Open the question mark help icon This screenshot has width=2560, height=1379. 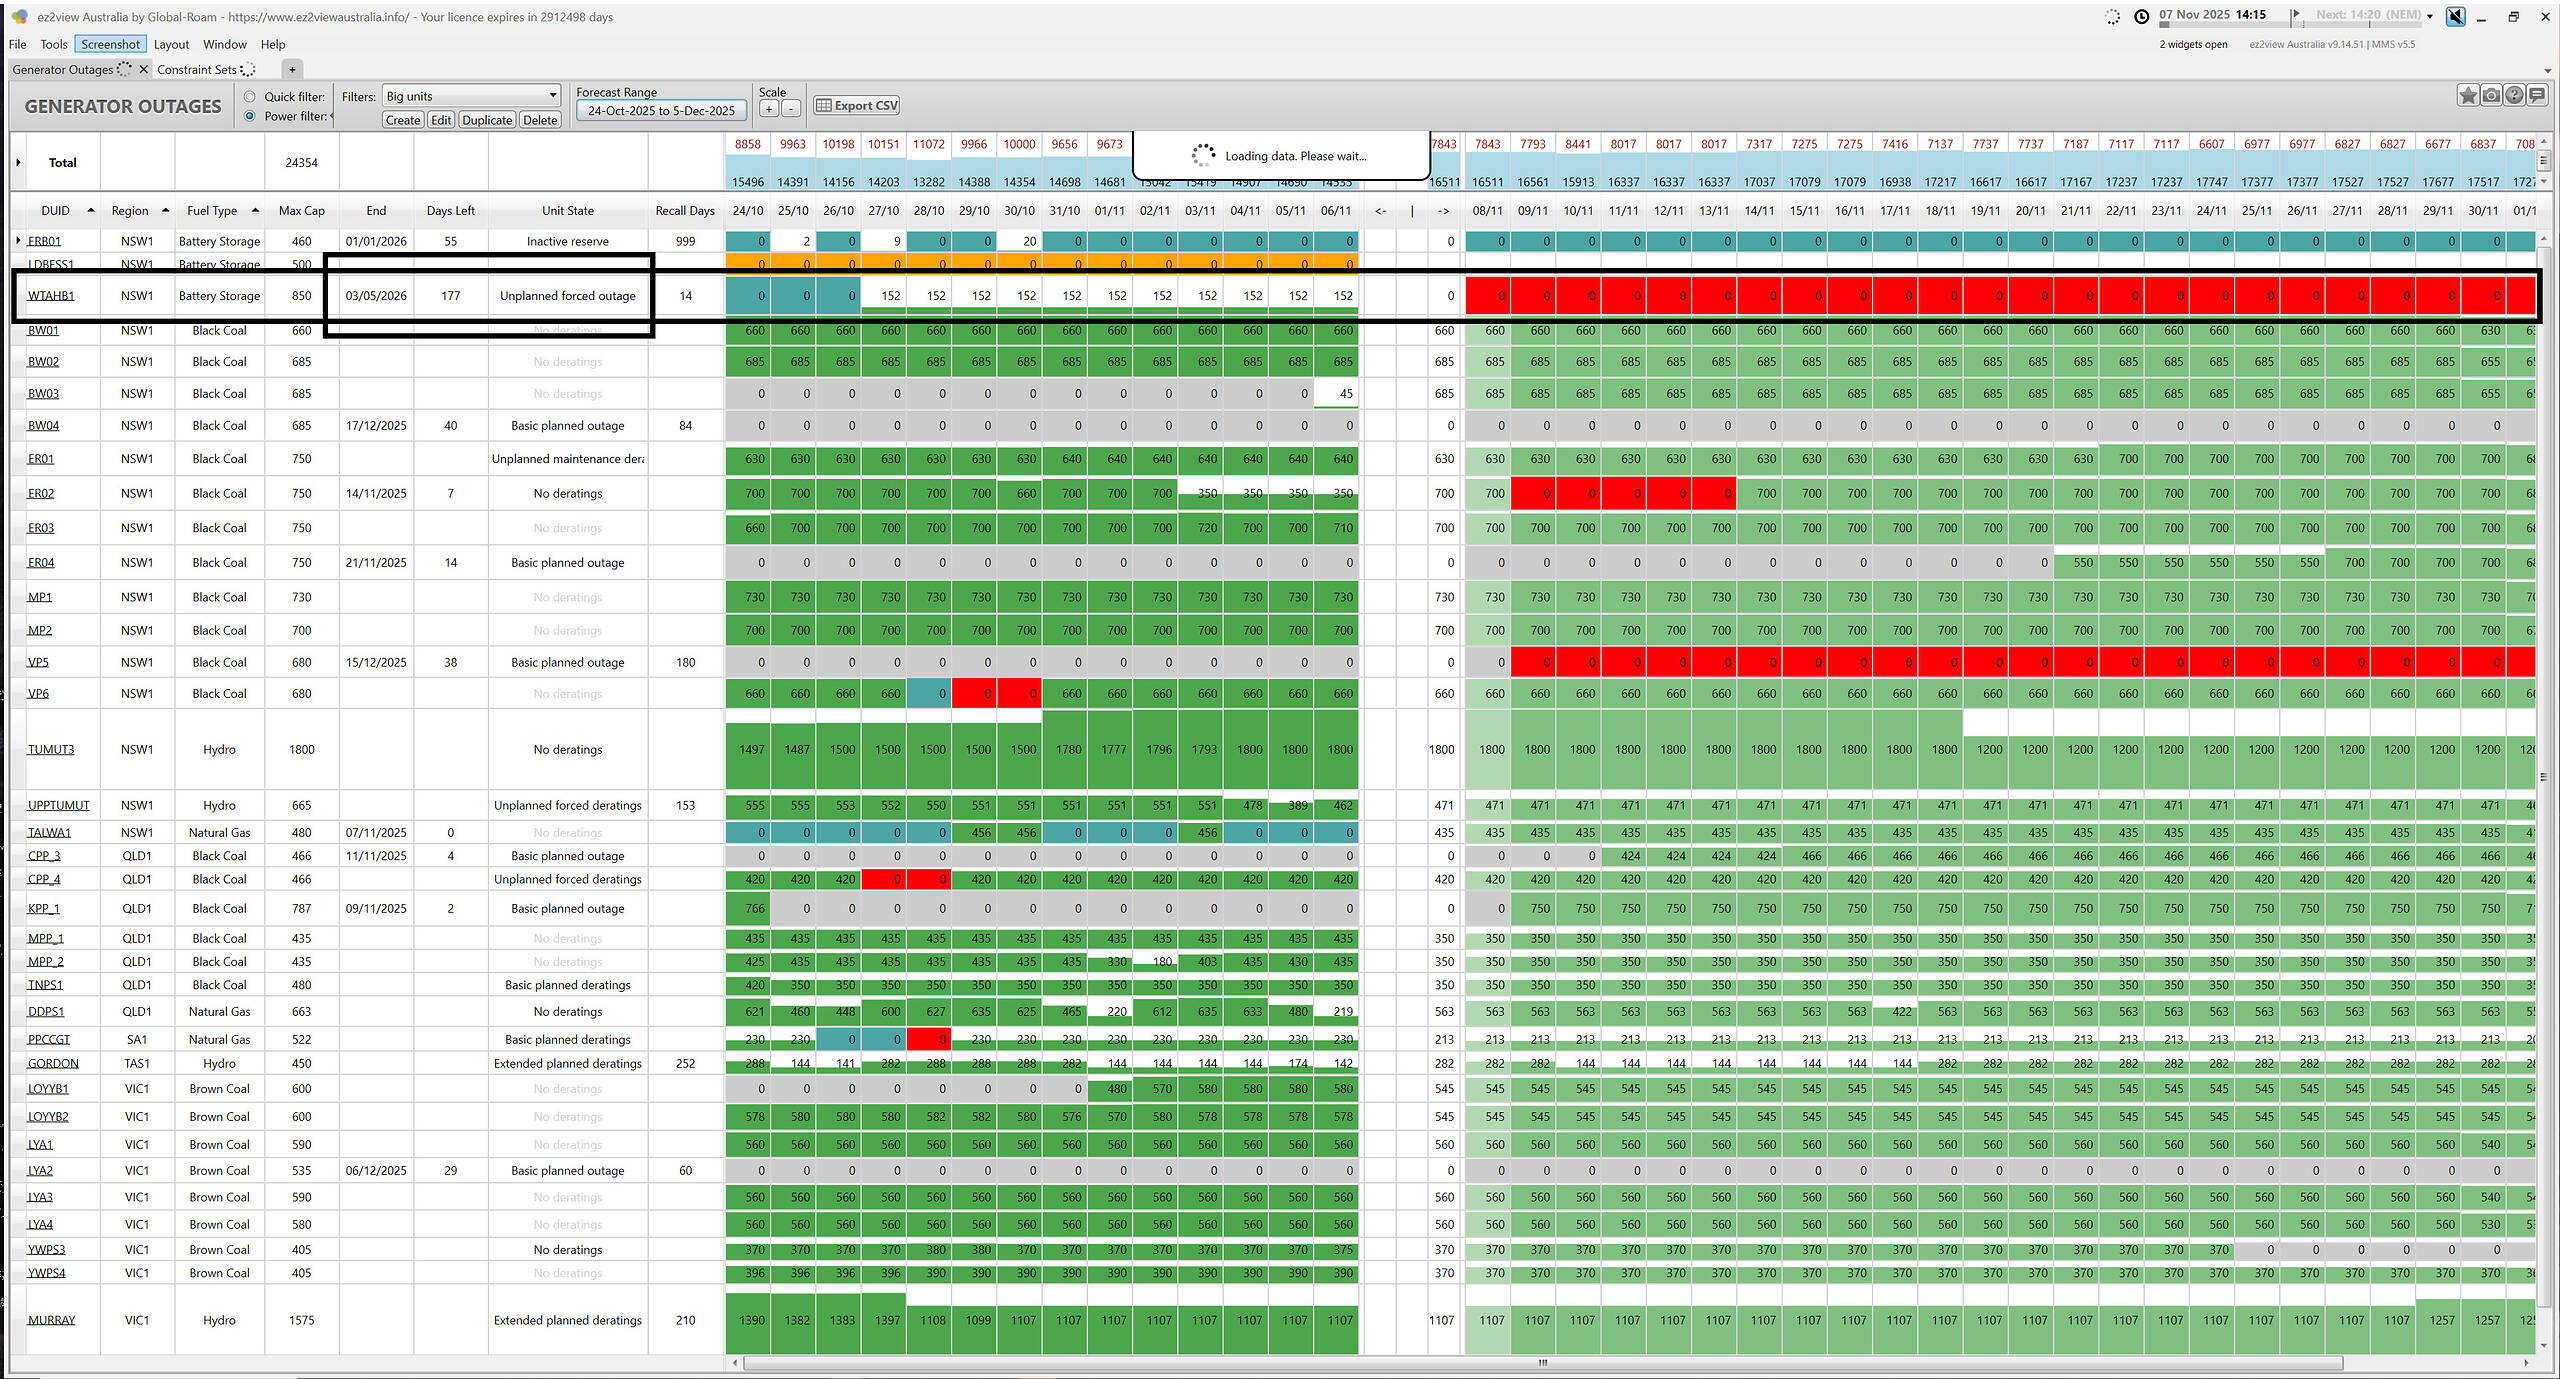[x=2514, y=95]
